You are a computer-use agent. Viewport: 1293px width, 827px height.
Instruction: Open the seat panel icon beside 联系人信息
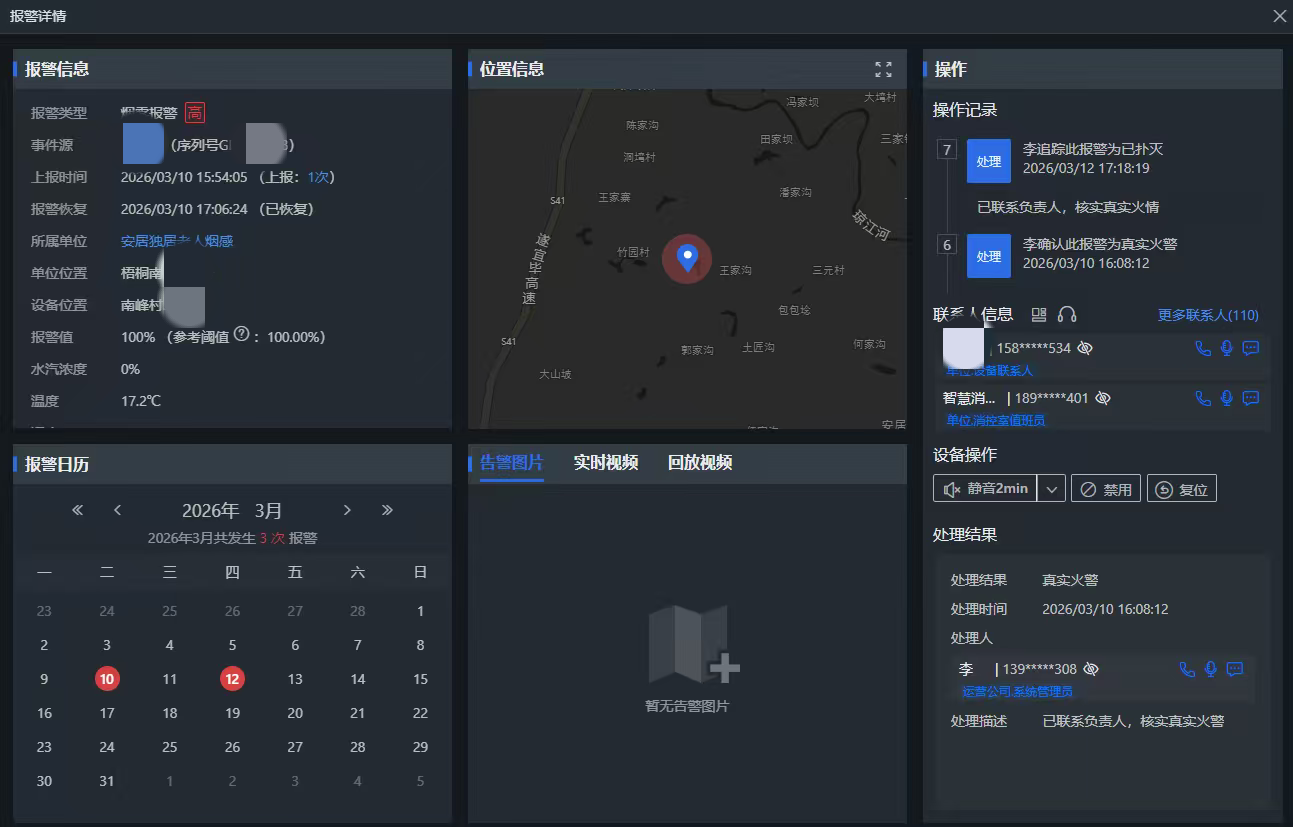pyautogui.click(x=1039, y=315)
